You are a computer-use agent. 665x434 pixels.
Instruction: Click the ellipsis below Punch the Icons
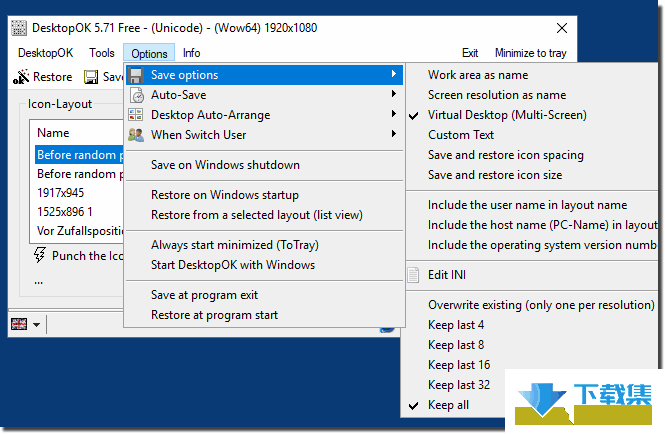[x=39, y=282]
